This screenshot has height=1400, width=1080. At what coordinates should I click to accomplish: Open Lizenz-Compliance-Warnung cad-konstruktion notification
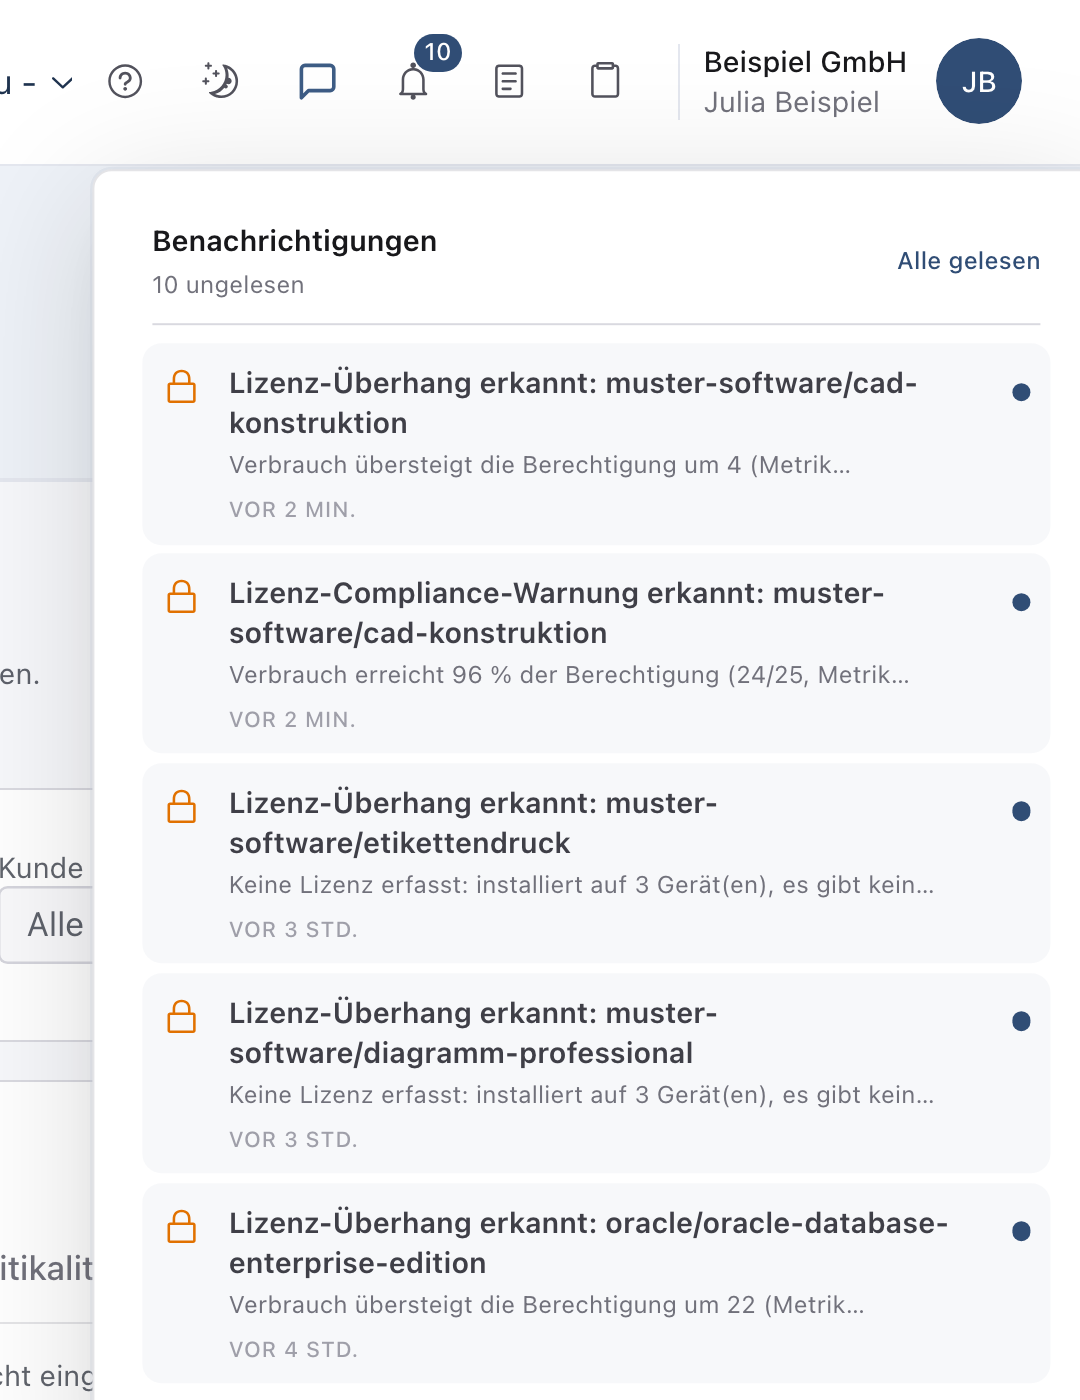coord(596,654)
